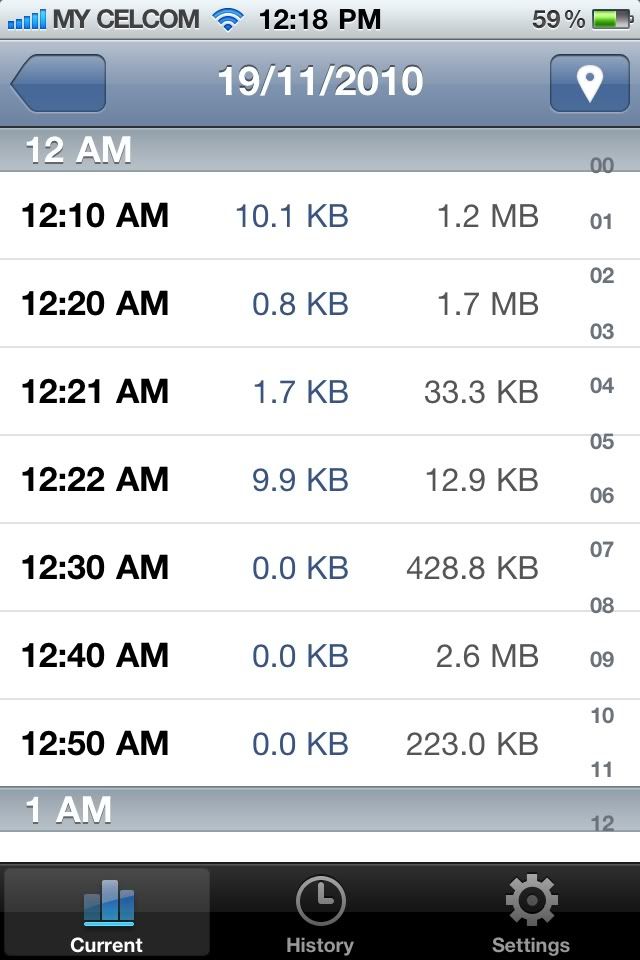Screen dimensions: 640x960
Task: Open the map location pin button
Action: point(589,83)
